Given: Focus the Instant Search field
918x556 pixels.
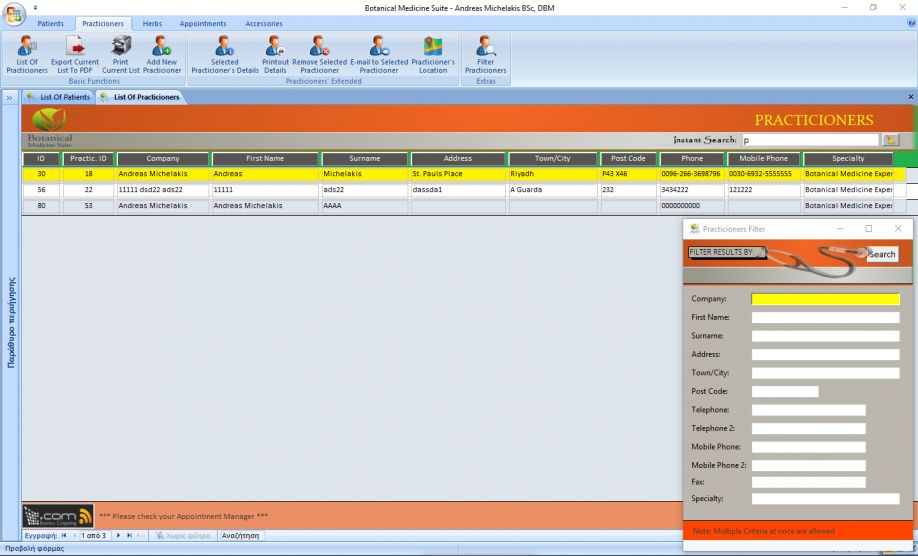Looking at the screenshot, I should tap(811, 140).
